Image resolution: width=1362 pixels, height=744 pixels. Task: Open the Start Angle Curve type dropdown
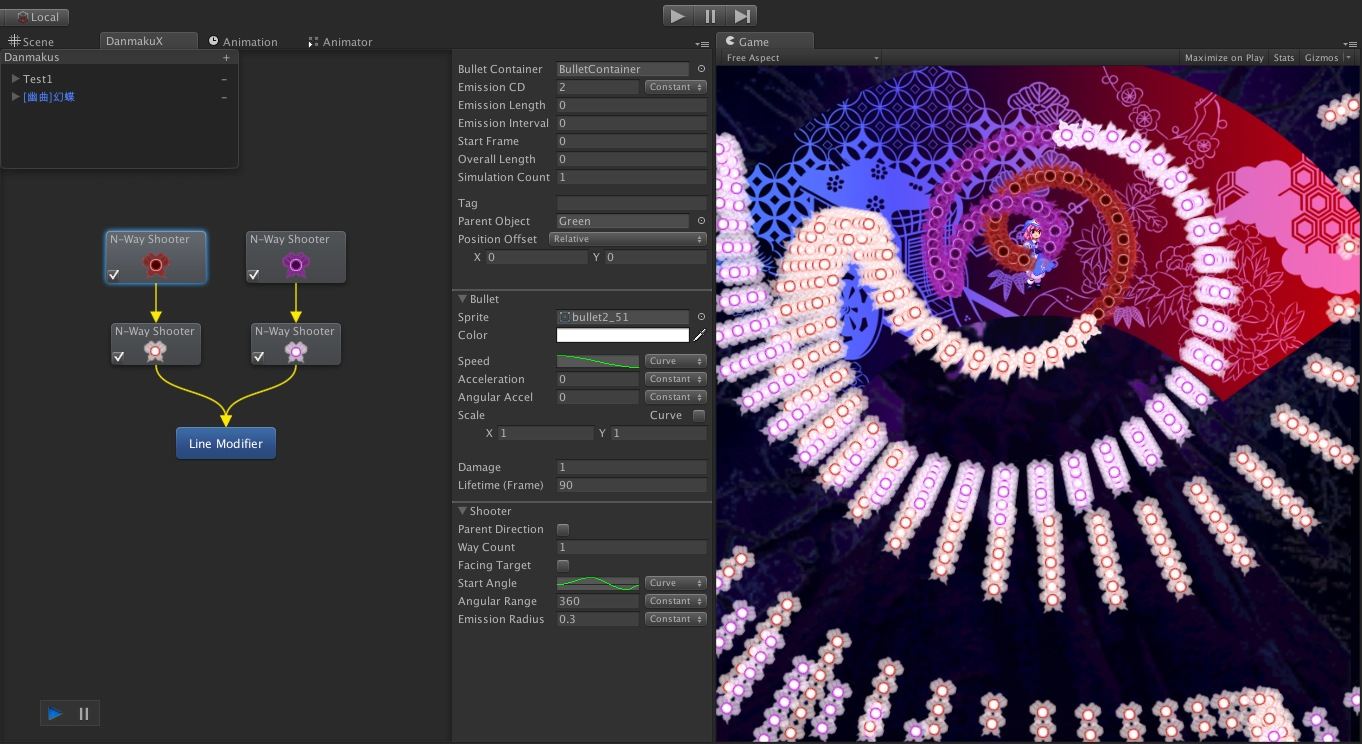coord(675,583)
